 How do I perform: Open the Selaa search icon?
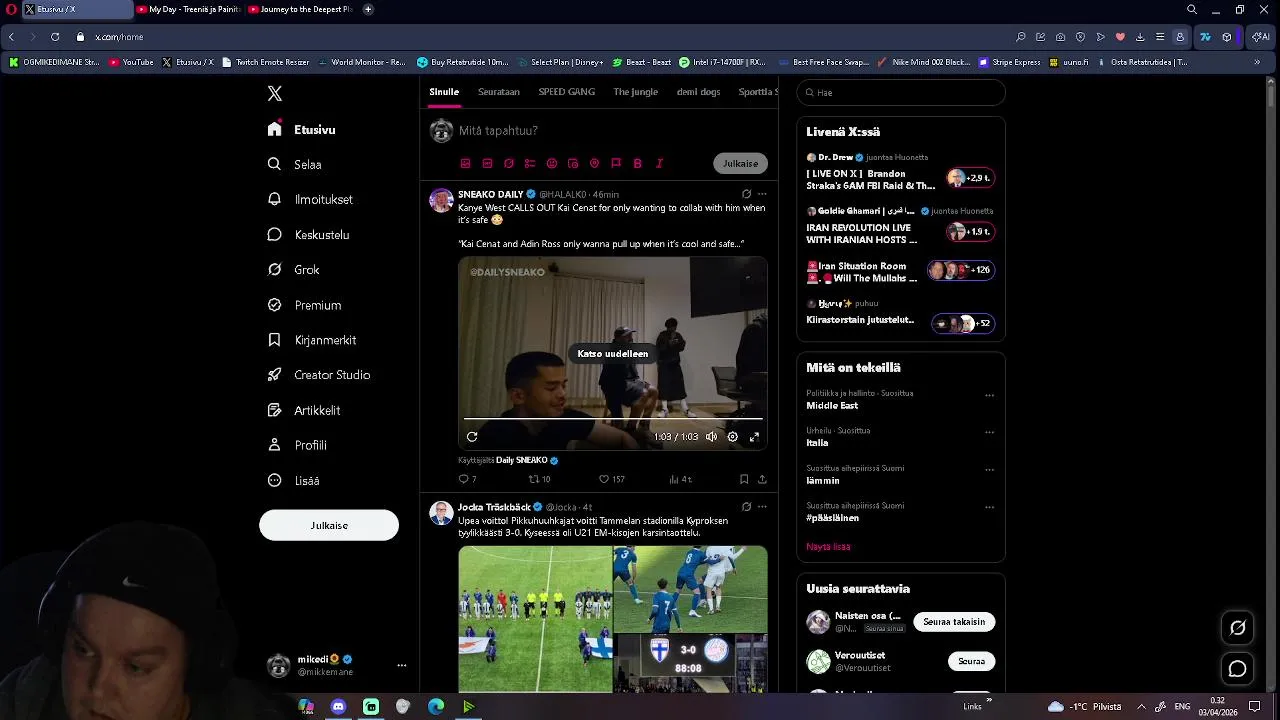point(274,164)
